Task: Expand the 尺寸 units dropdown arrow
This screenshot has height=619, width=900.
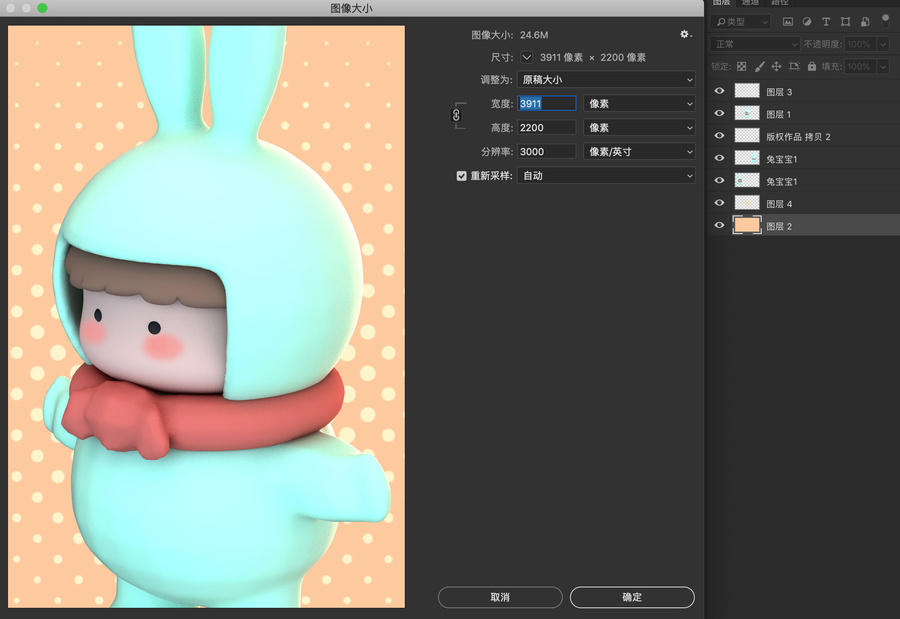Action: [x=526, y=57]
